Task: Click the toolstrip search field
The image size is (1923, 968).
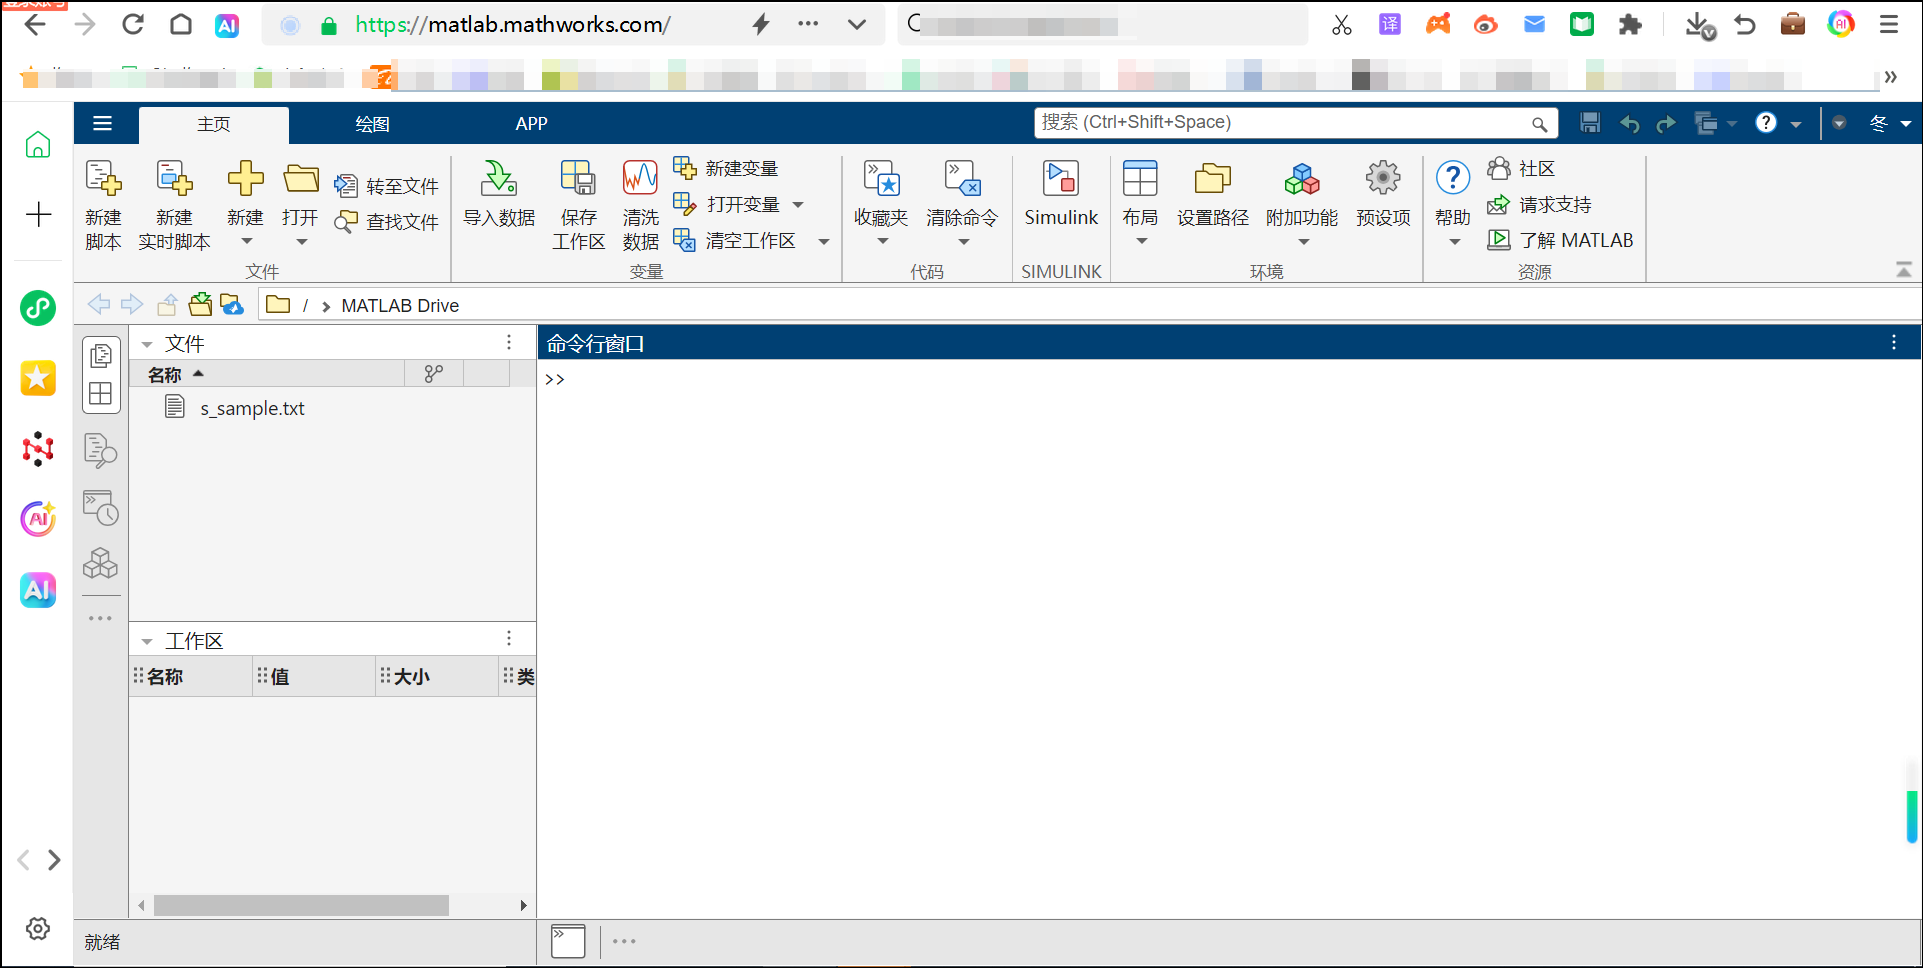Action: 1296,123
